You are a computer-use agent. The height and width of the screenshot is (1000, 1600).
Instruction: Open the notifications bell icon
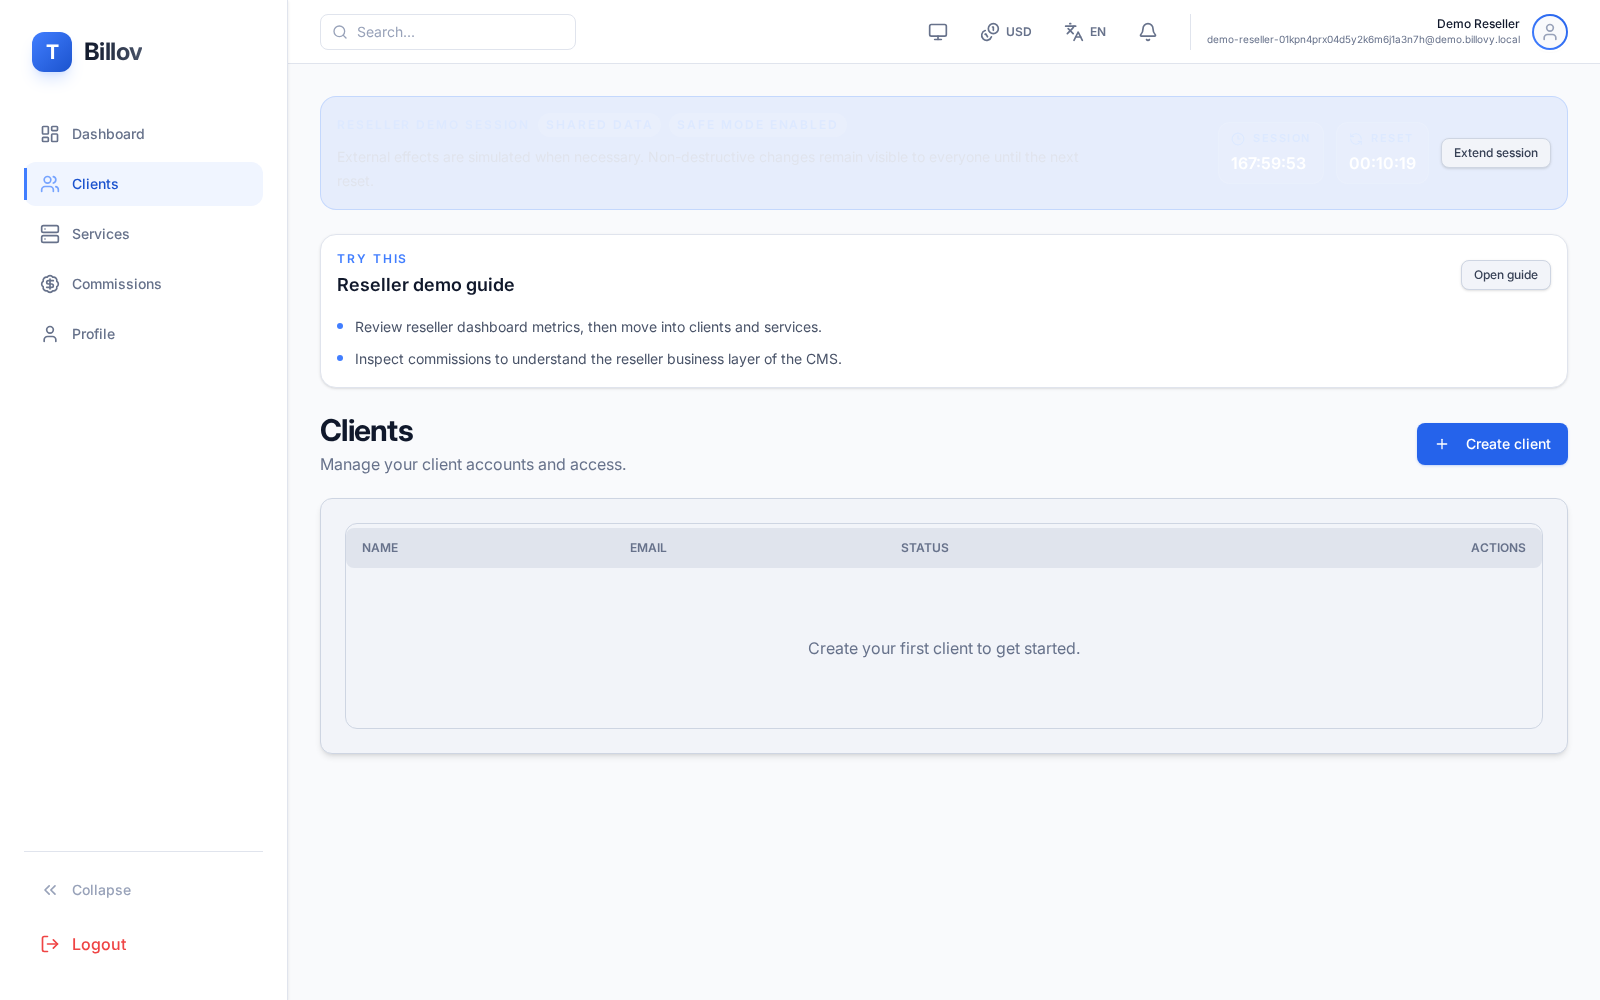click(1147, 31)
